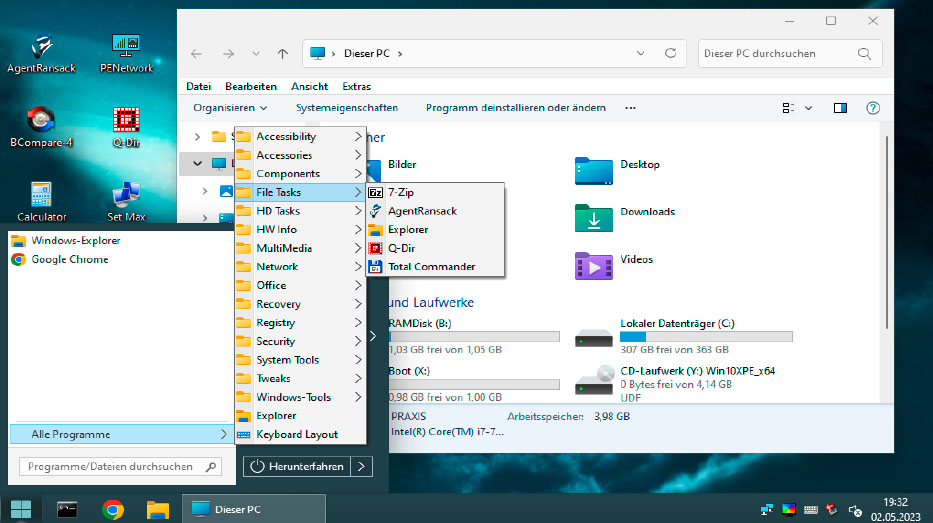Click the Explorer vertical scrollbar
This screenshot has width=933, height=523.
(887, 232)
